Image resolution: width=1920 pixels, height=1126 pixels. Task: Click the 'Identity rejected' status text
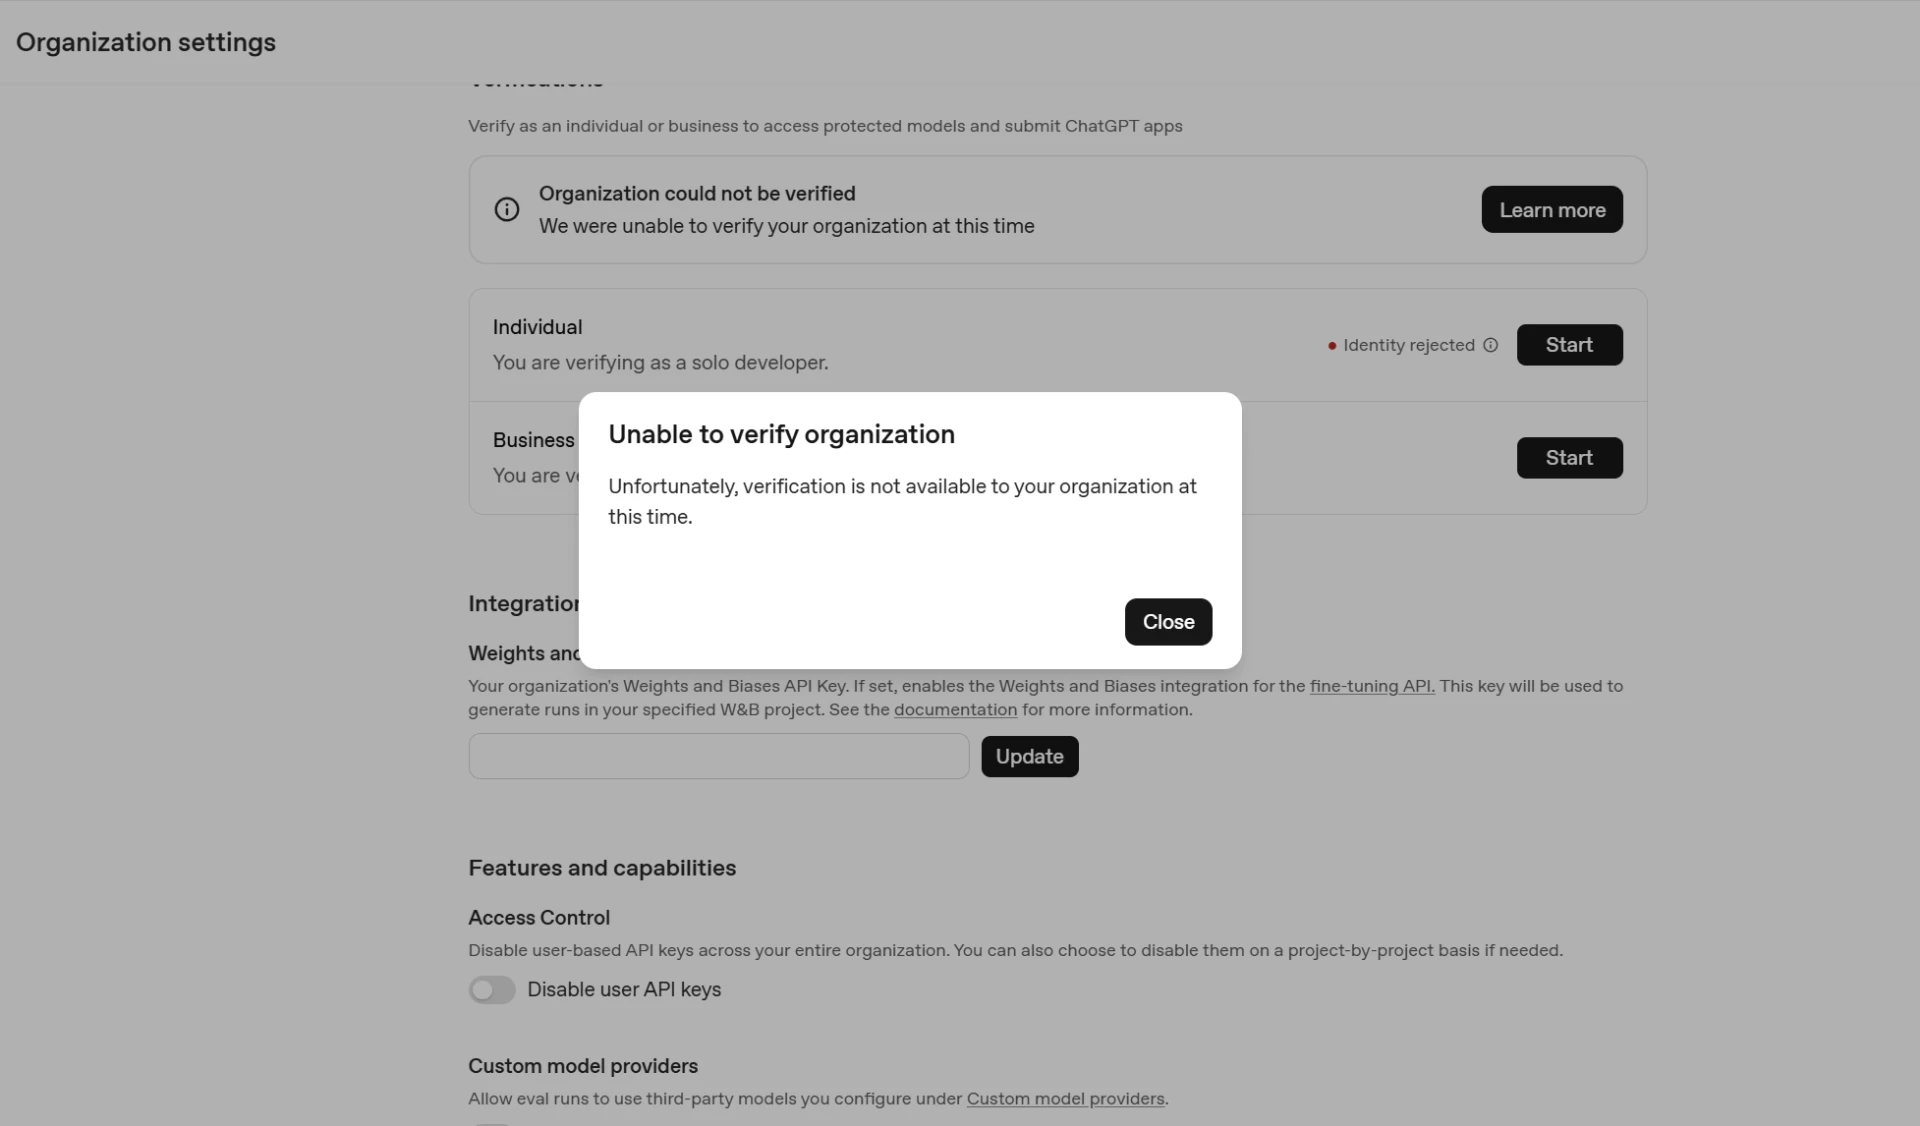click(x=1409, y=345)
